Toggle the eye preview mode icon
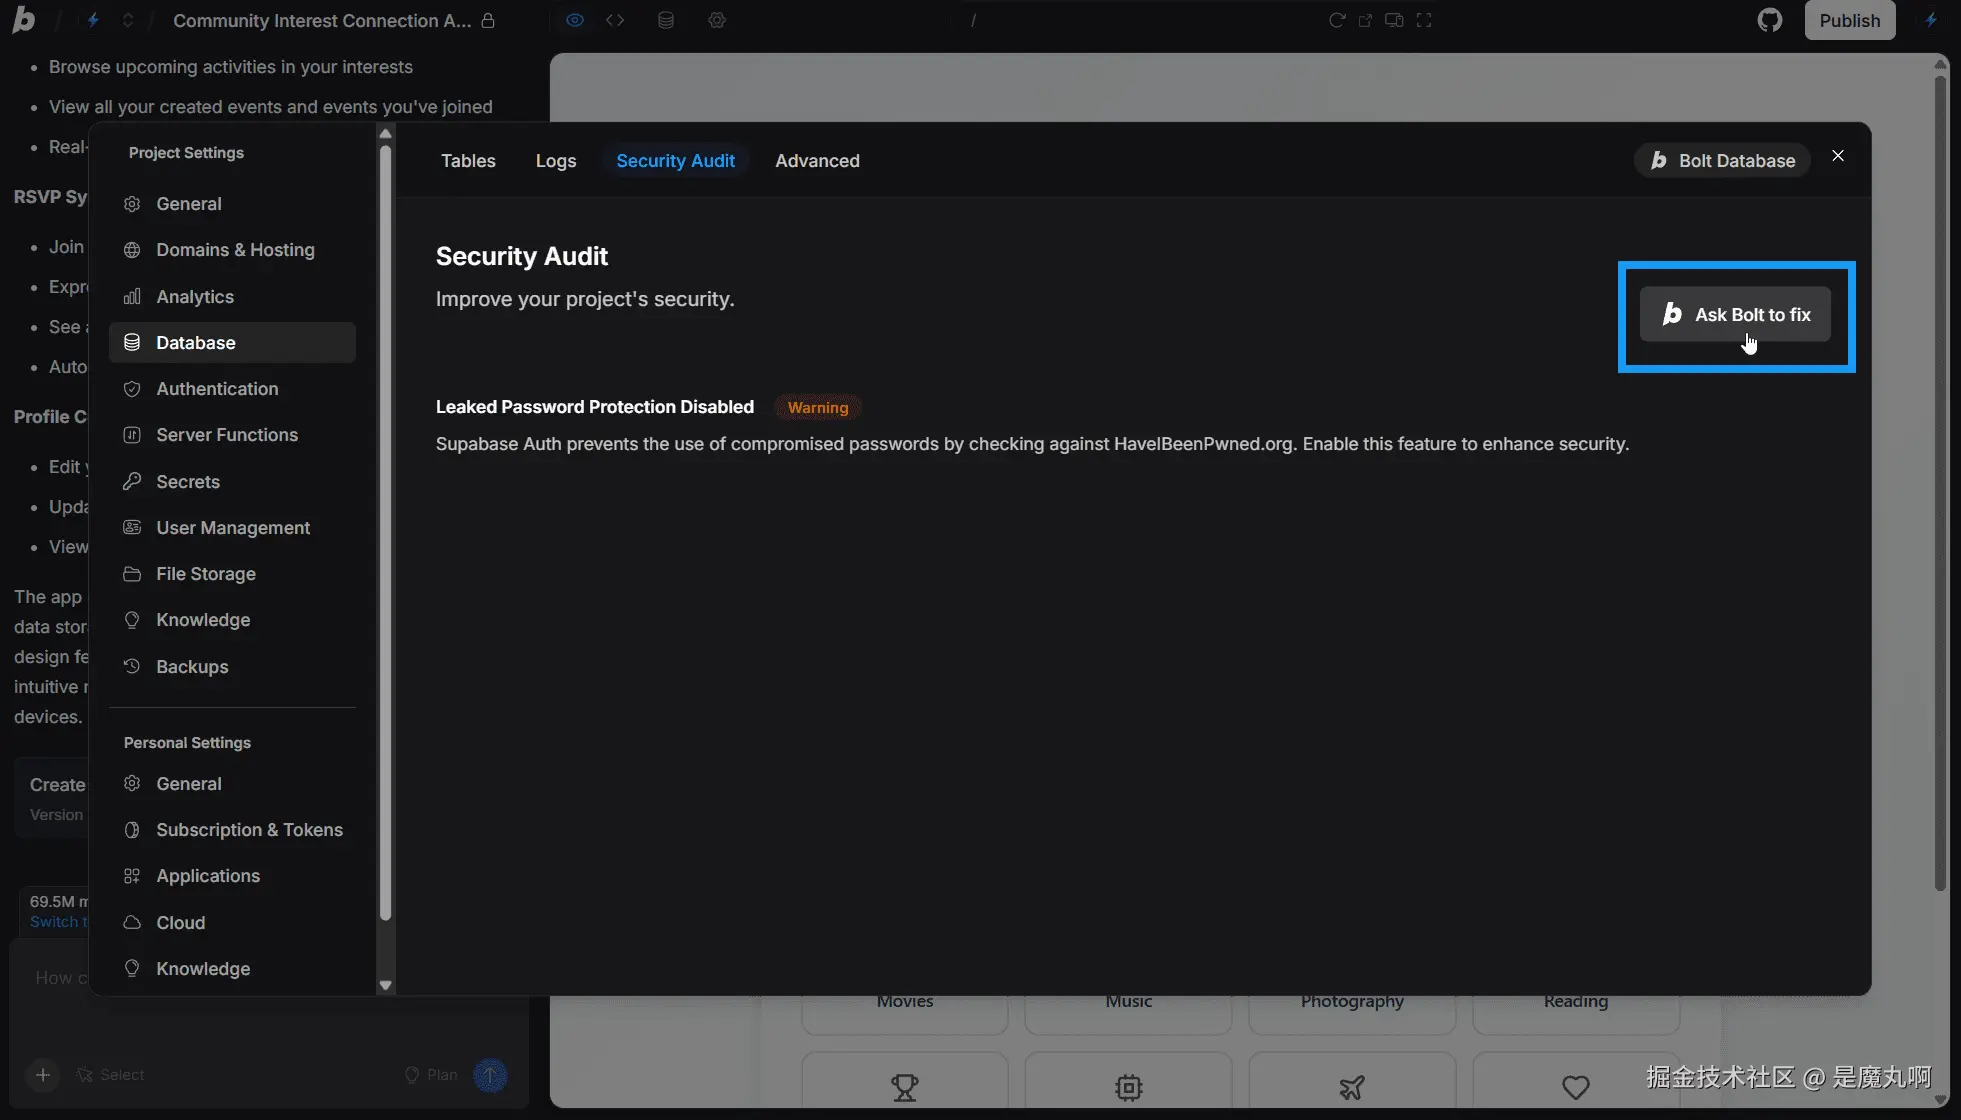Screen dimensions: 1961x1120 pos(575,20)
